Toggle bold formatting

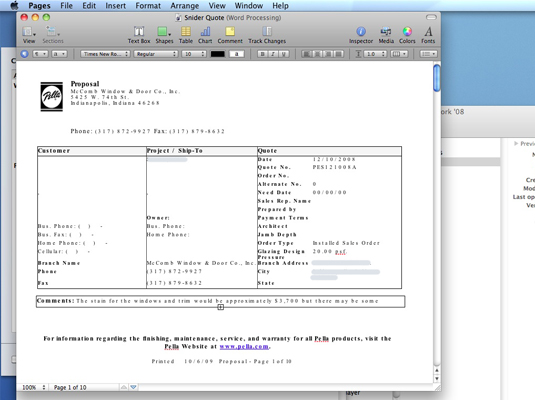pyautogui.click(x=262, y=54)
